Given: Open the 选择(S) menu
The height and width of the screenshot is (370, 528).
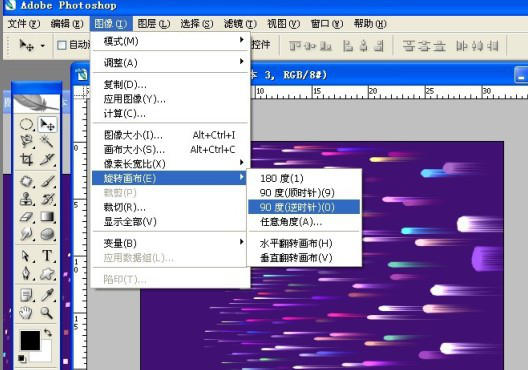Looking at the screenshot, I should [197, 24].
